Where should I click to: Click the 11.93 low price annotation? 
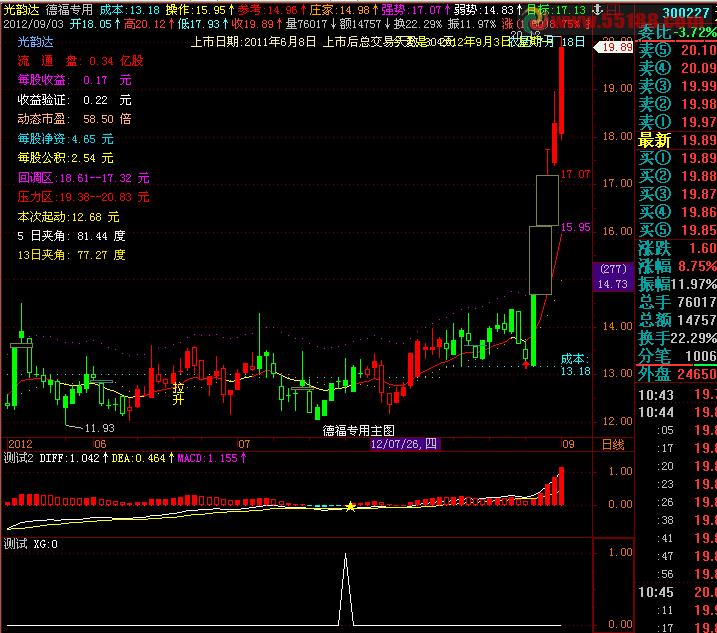(98, 428)
